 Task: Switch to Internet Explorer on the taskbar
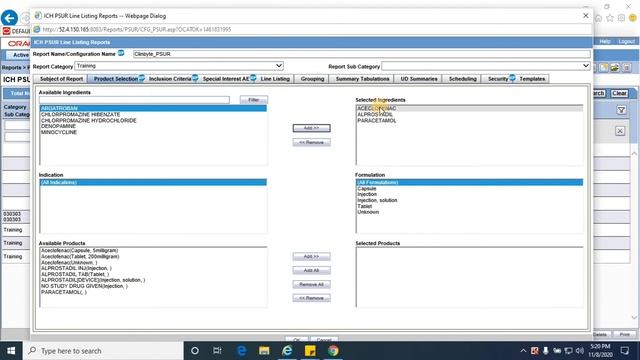pyautogui.click(x=287, y=351)
